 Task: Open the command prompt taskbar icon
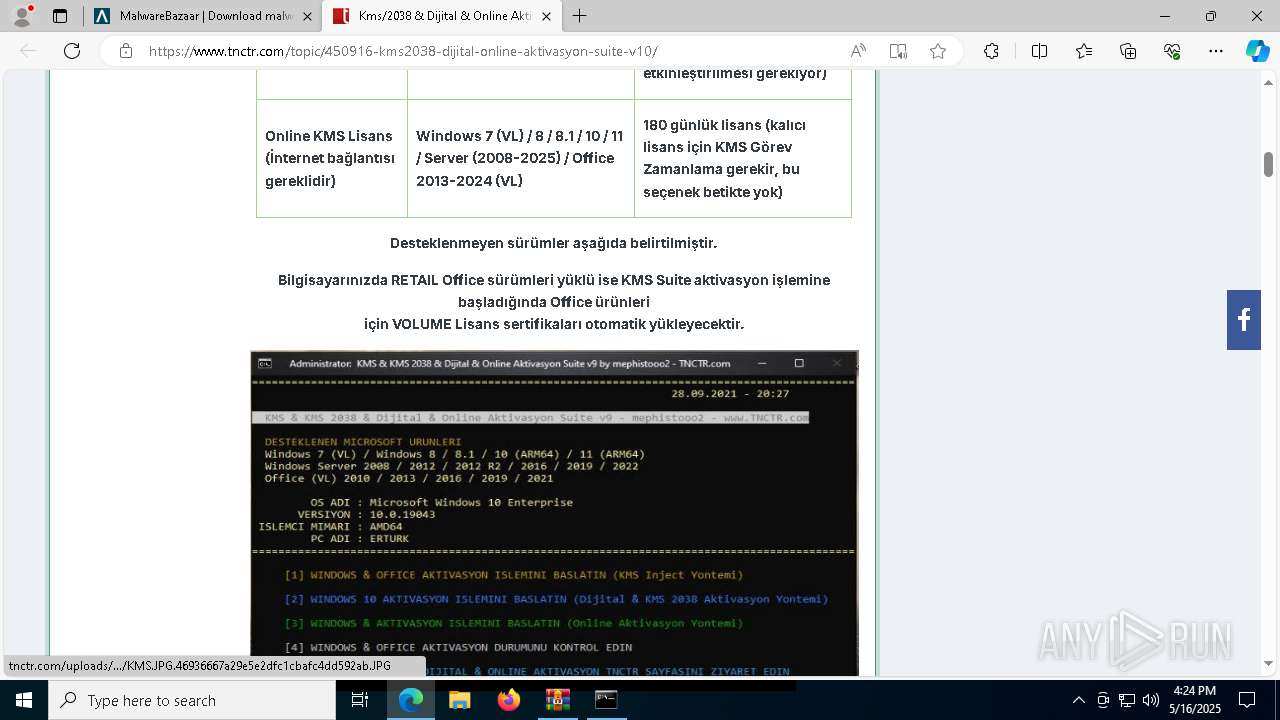(x=606, y=700)
